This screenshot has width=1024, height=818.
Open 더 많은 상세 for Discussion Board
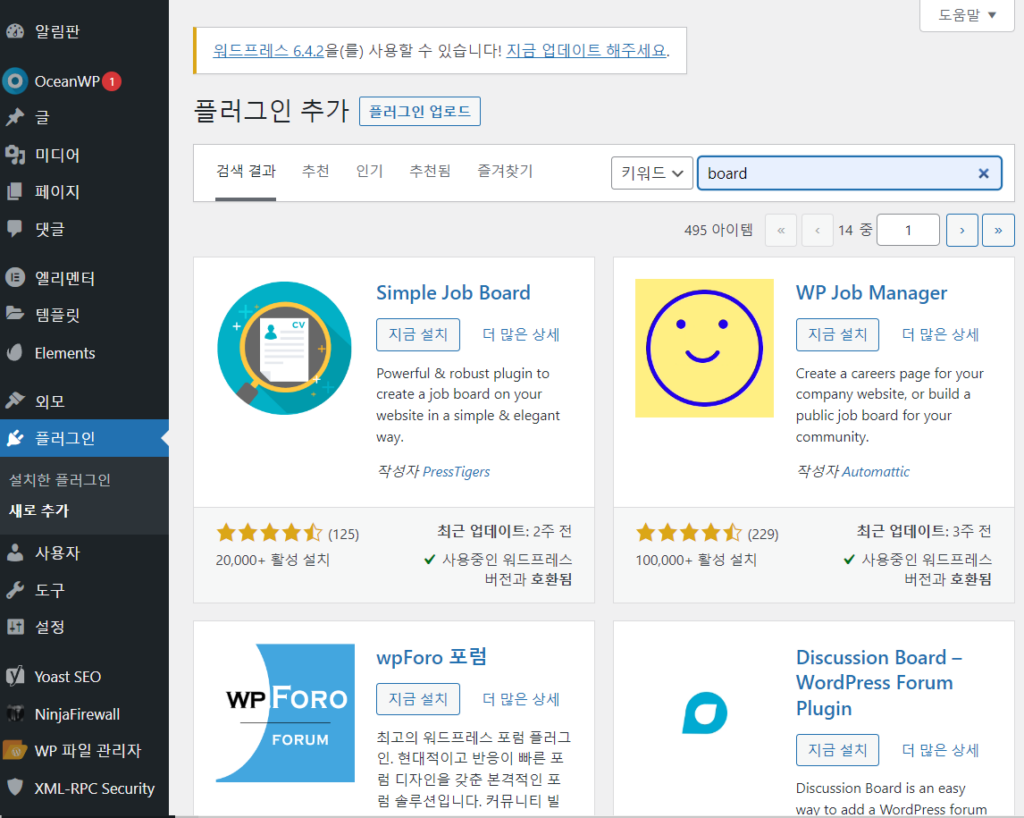pos(940,750)
